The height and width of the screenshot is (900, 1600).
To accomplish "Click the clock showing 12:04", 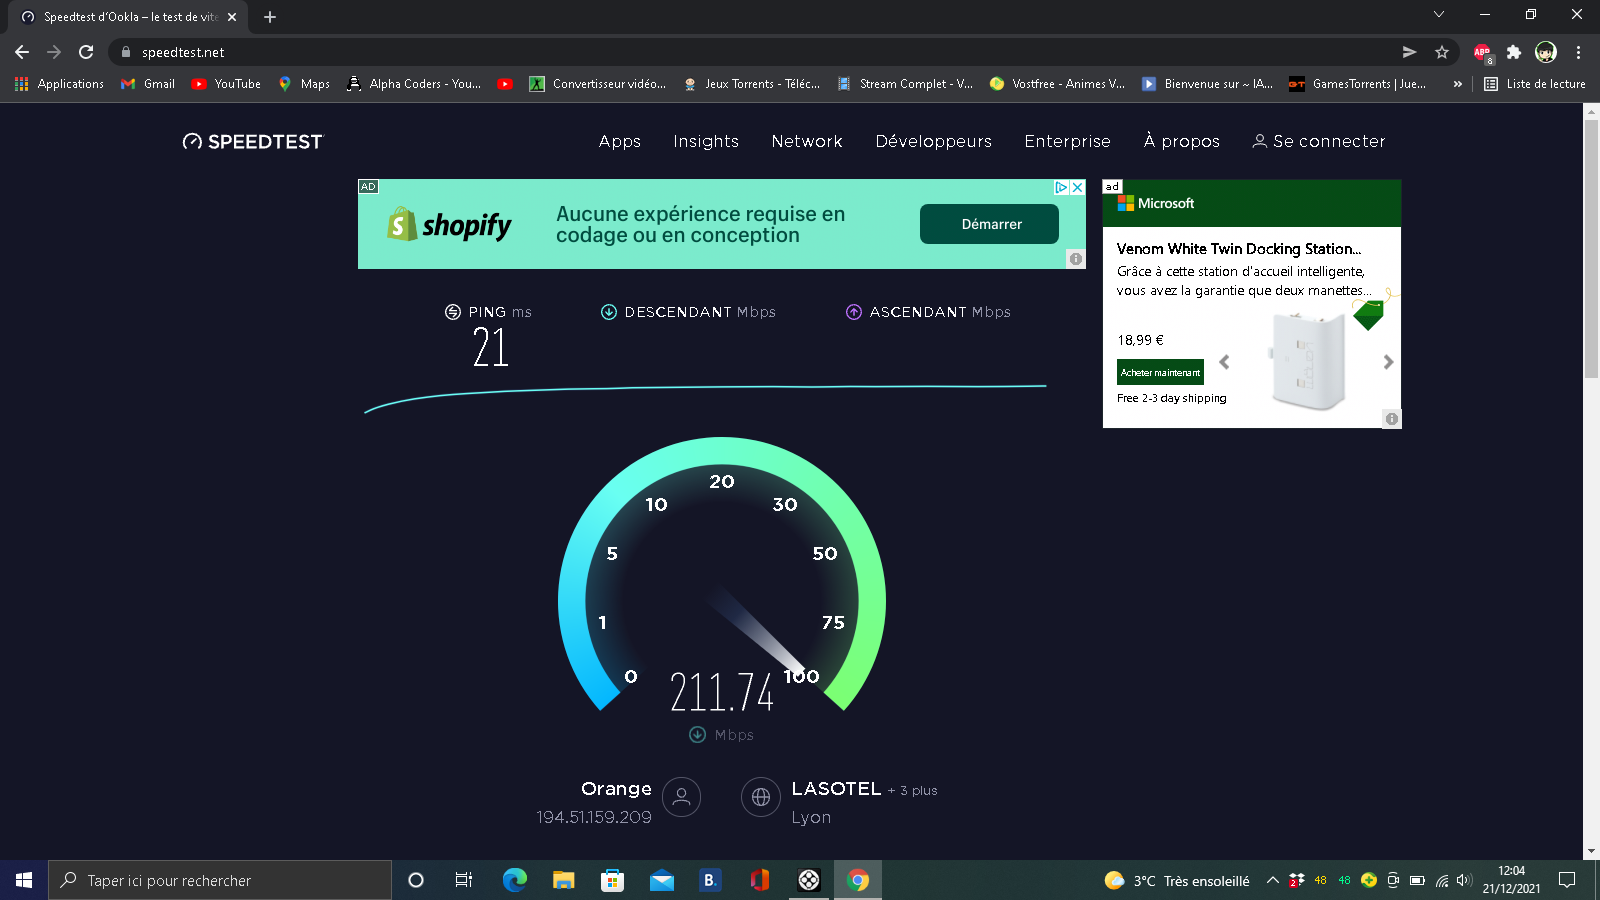I will (x=1511, y=871).
